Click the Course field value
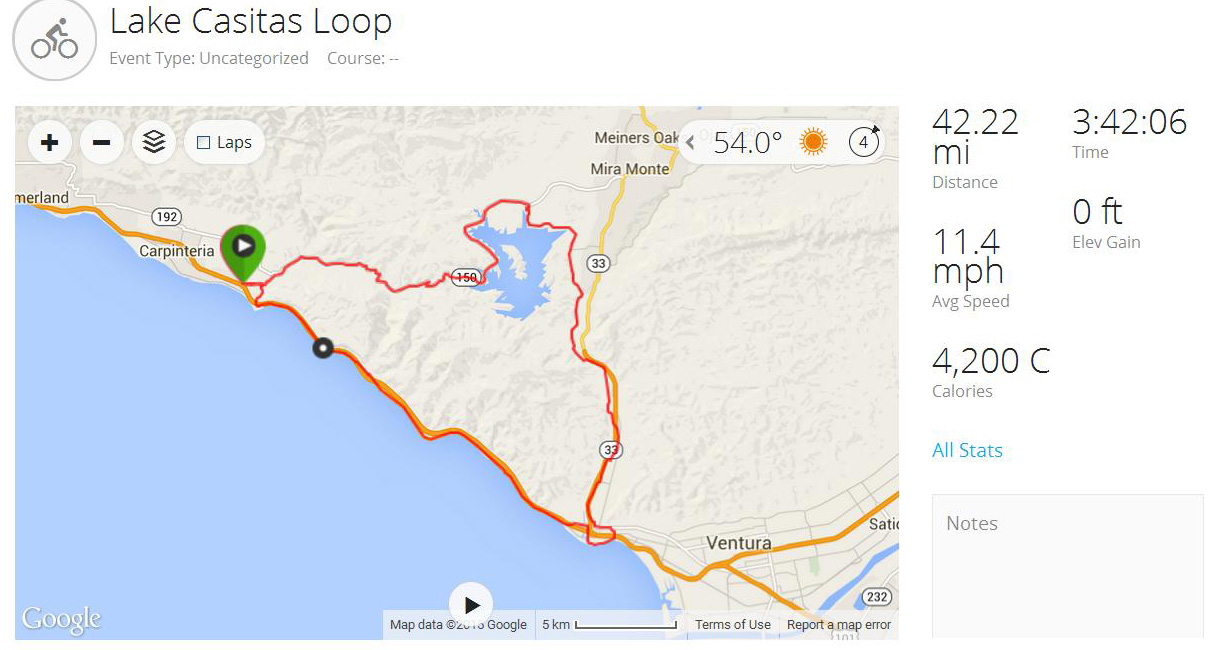The height and width of the screenshot is (650, 1227). pos(393,58)
